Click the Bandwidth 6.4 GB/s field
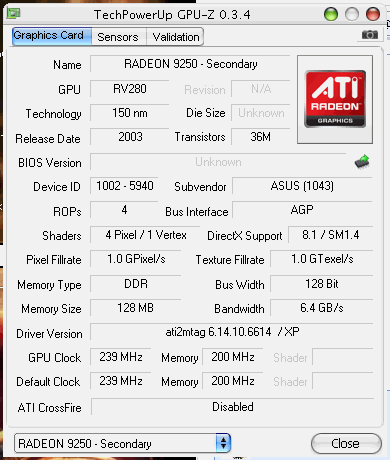 [322, 308]
